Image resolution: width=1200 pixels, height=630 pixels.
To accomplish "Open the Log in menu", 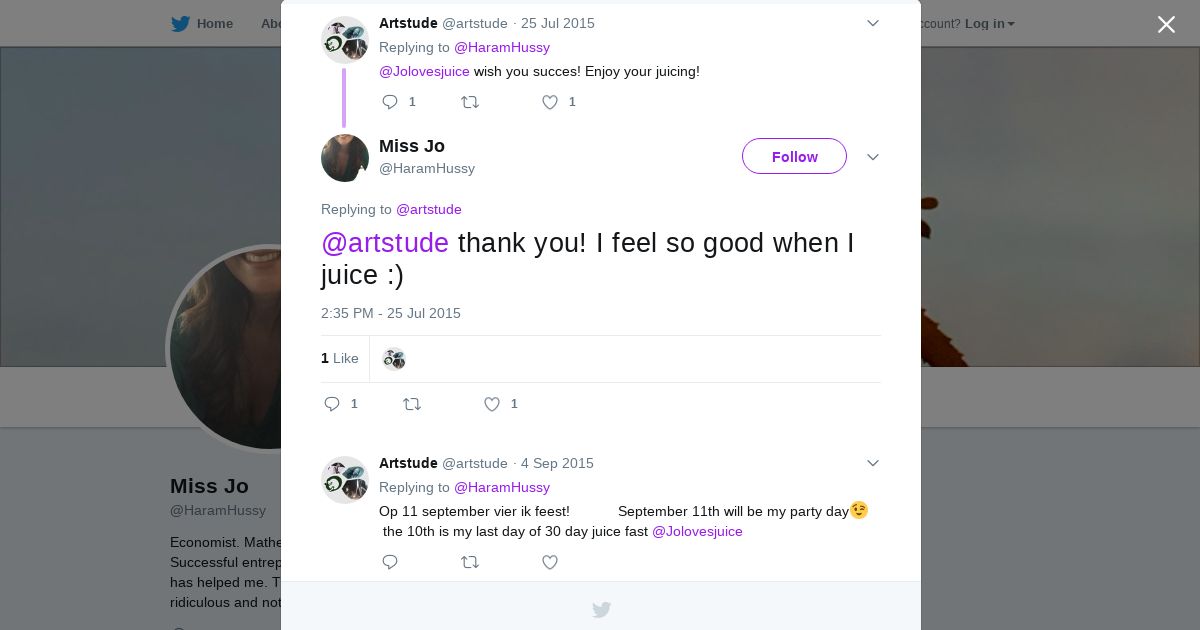I will (x=989, y=23).
